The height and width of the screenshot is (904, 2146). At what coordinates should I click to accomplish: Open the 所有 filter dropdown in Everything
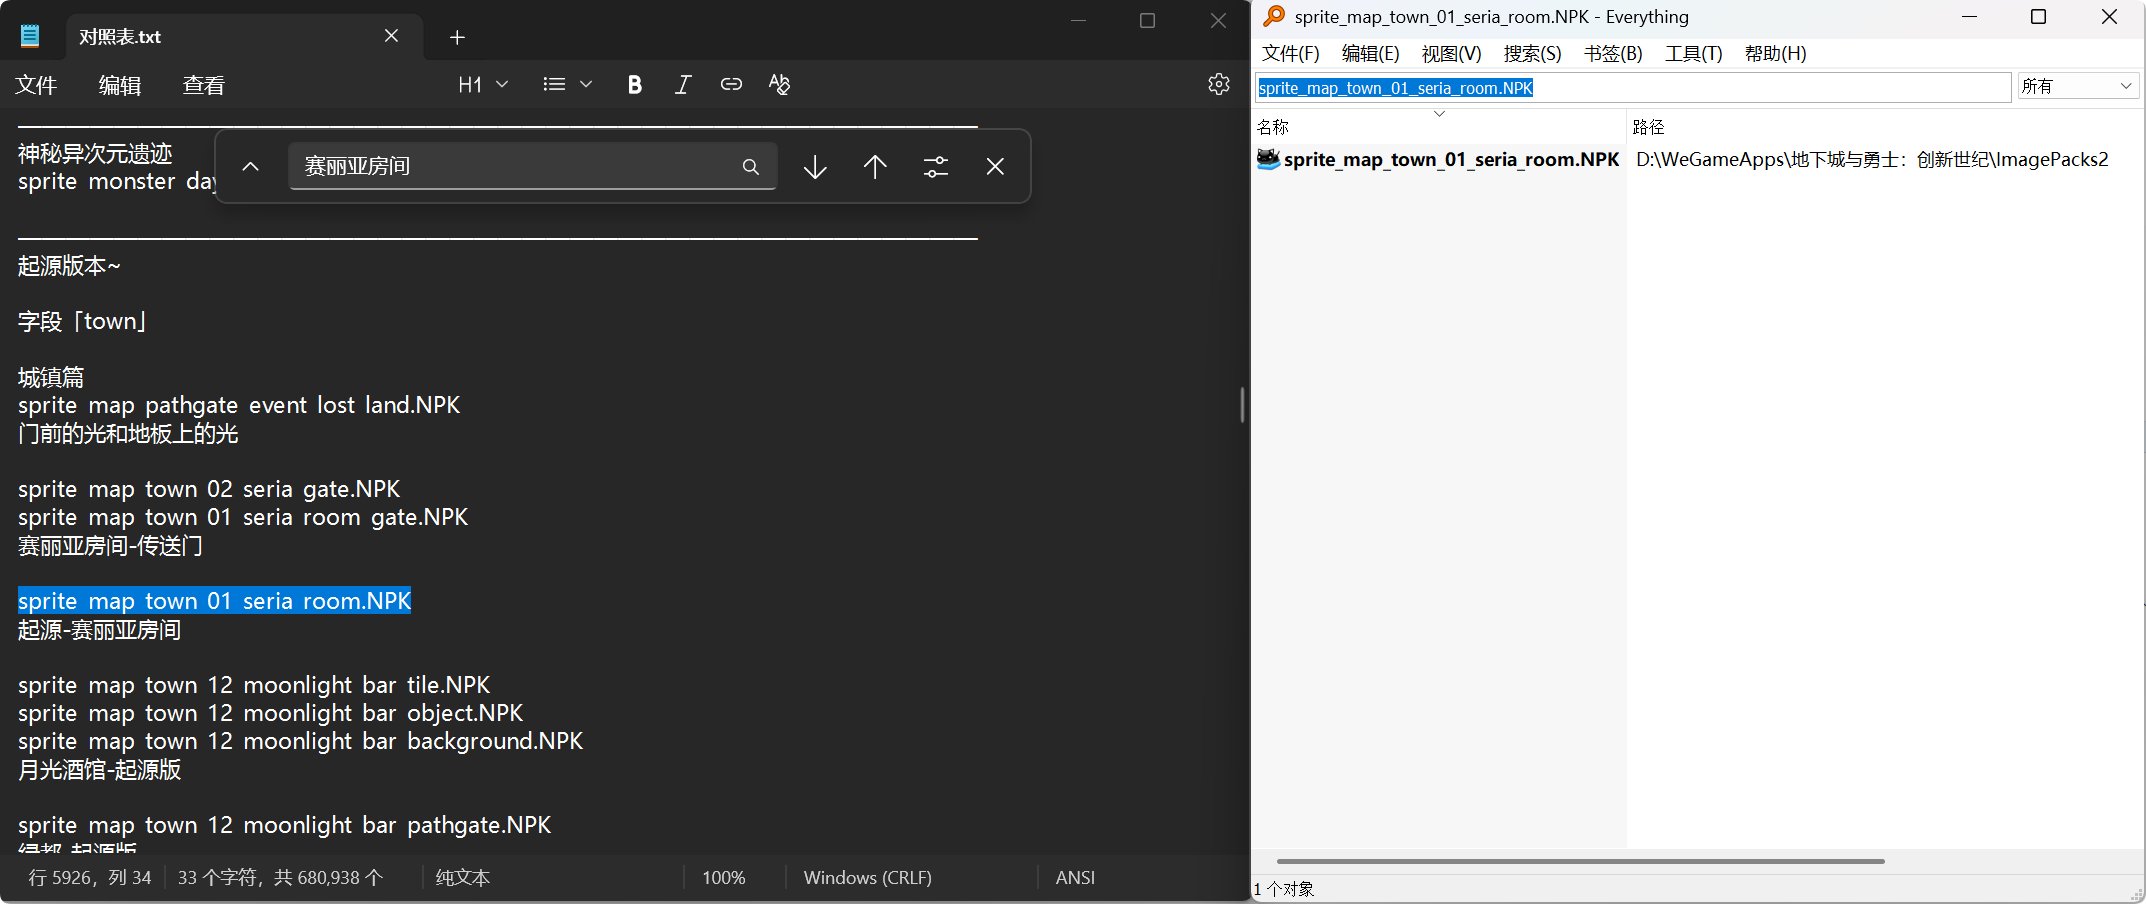point(2077,87)
